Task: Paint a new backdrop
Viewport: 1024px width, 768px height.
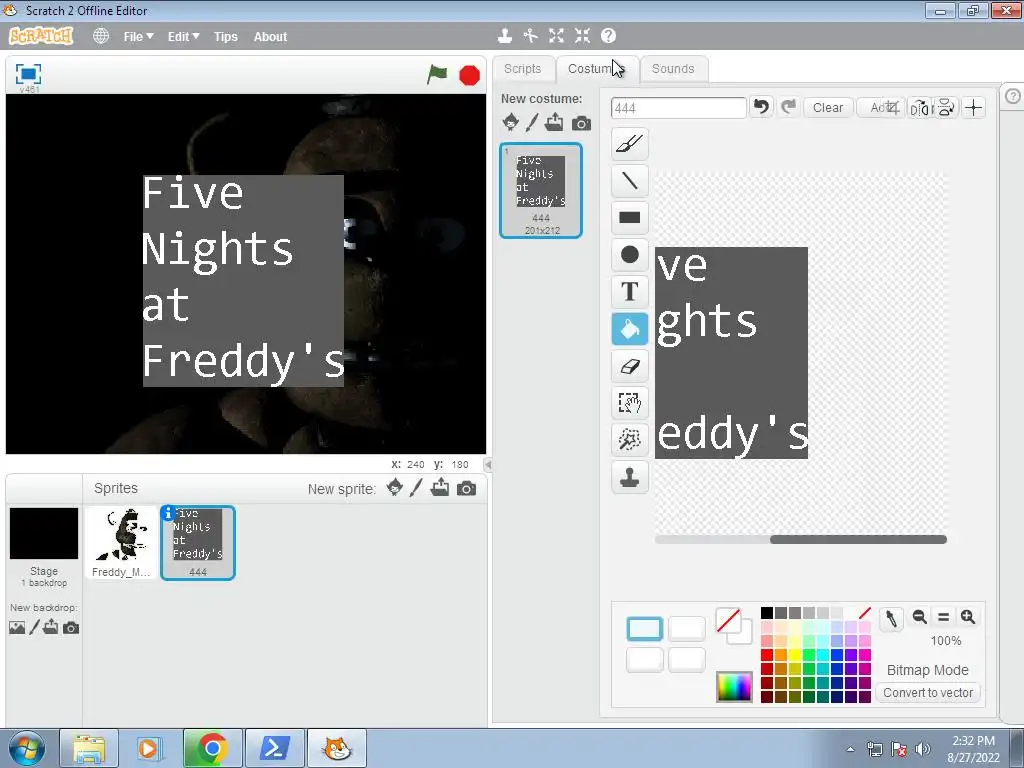Action: coord(34,628)
